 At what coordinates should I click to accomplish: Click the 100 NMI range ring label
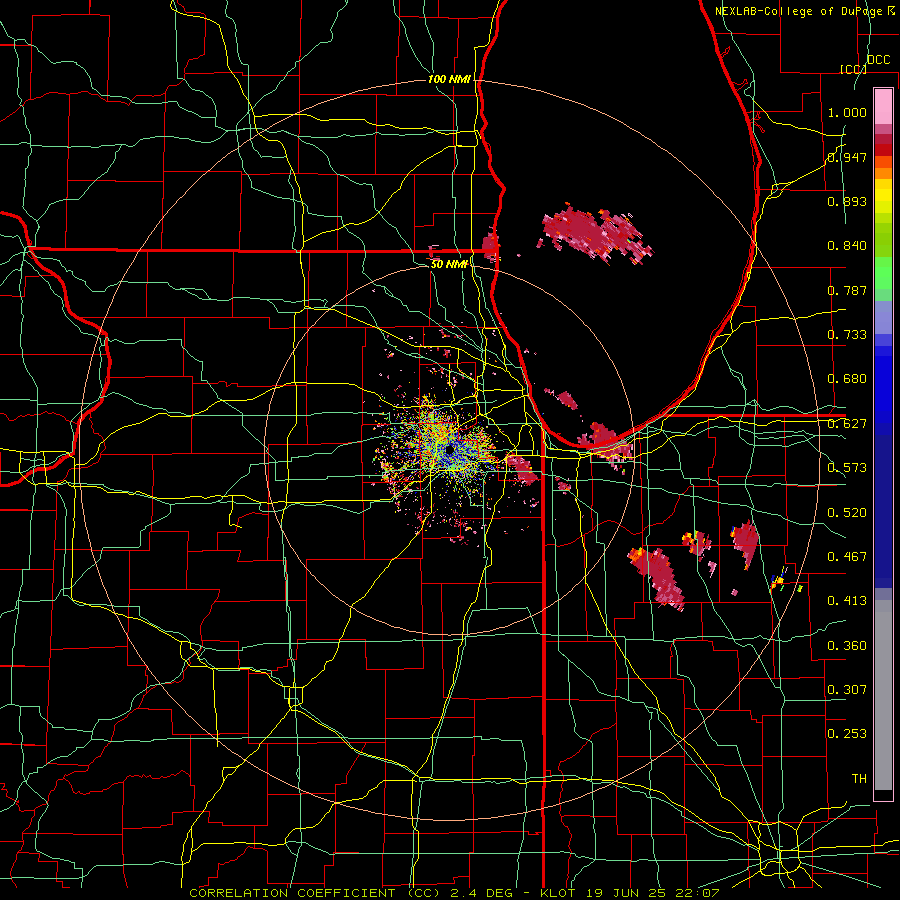[449, 79]
